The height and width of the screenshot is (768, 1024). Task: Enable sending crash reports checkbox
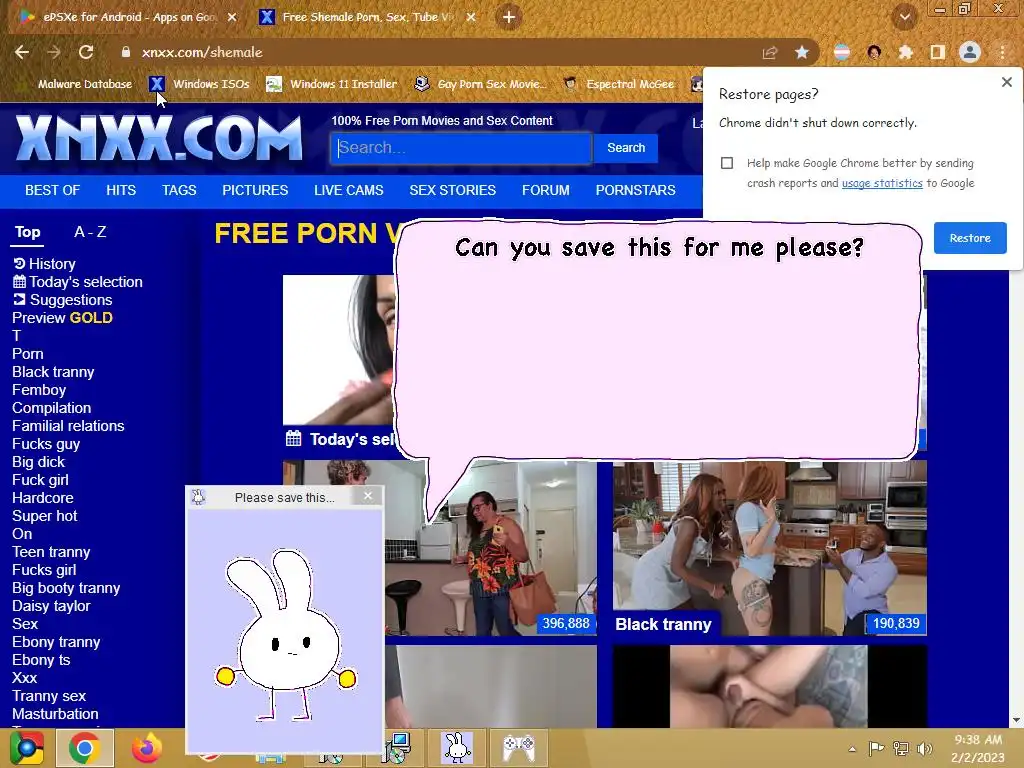(727, 163)
